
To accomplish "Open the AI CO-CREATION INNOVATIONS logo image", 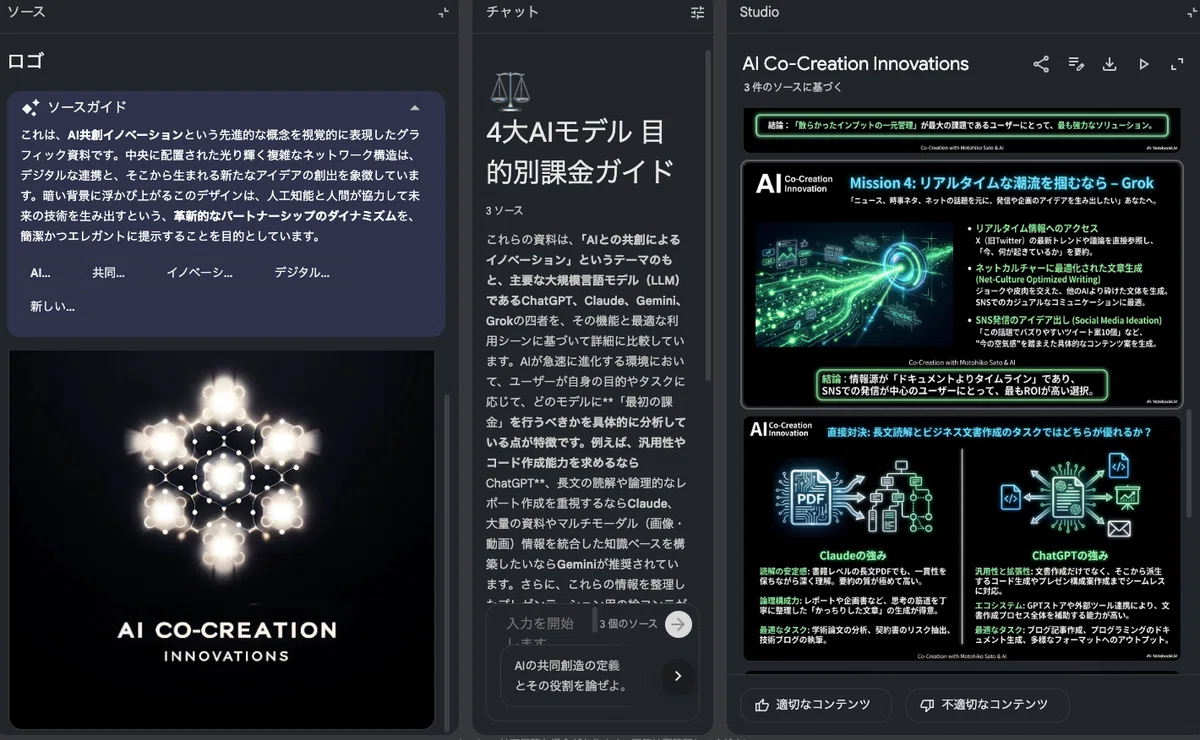I will (222, 539).
